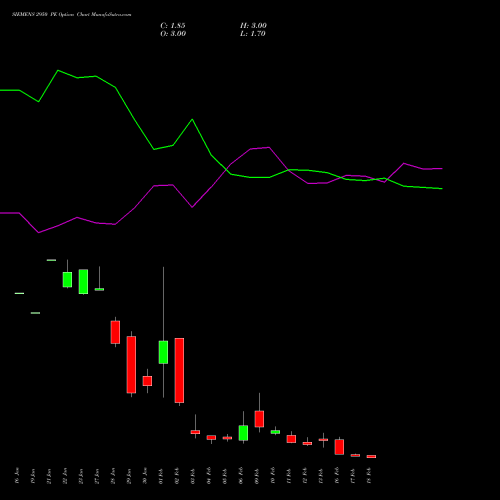Click the small red candle above 30 Jan

[147, 381]
